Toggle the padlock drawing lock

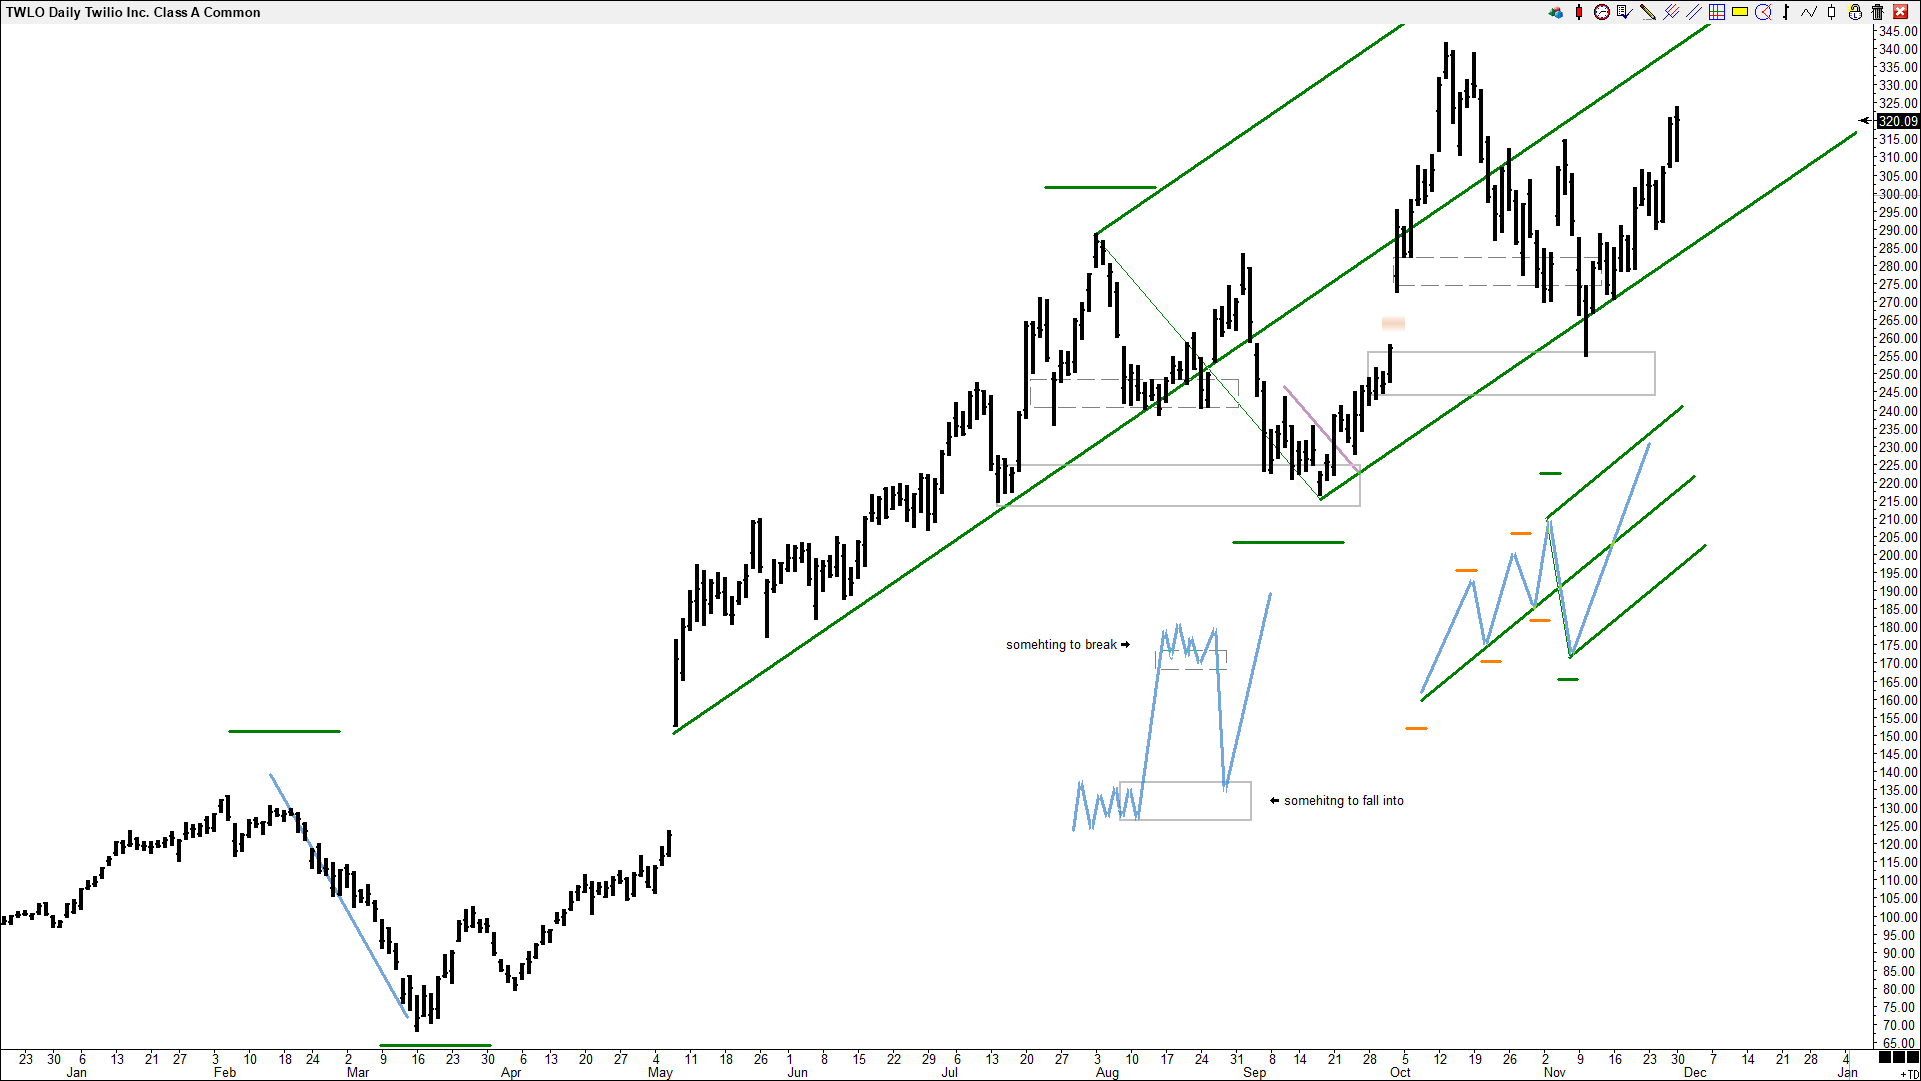pyautogui.click(x=1855, y=12)
